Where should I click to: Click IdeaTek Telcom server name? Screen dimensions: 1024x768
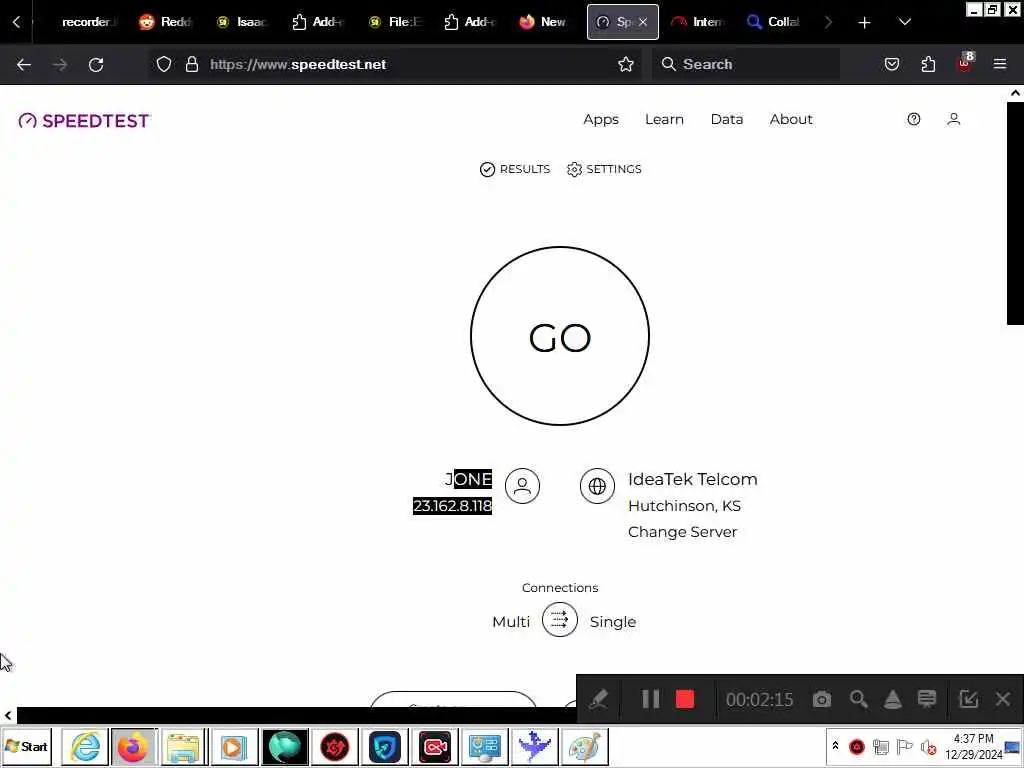tap(692, 479)
